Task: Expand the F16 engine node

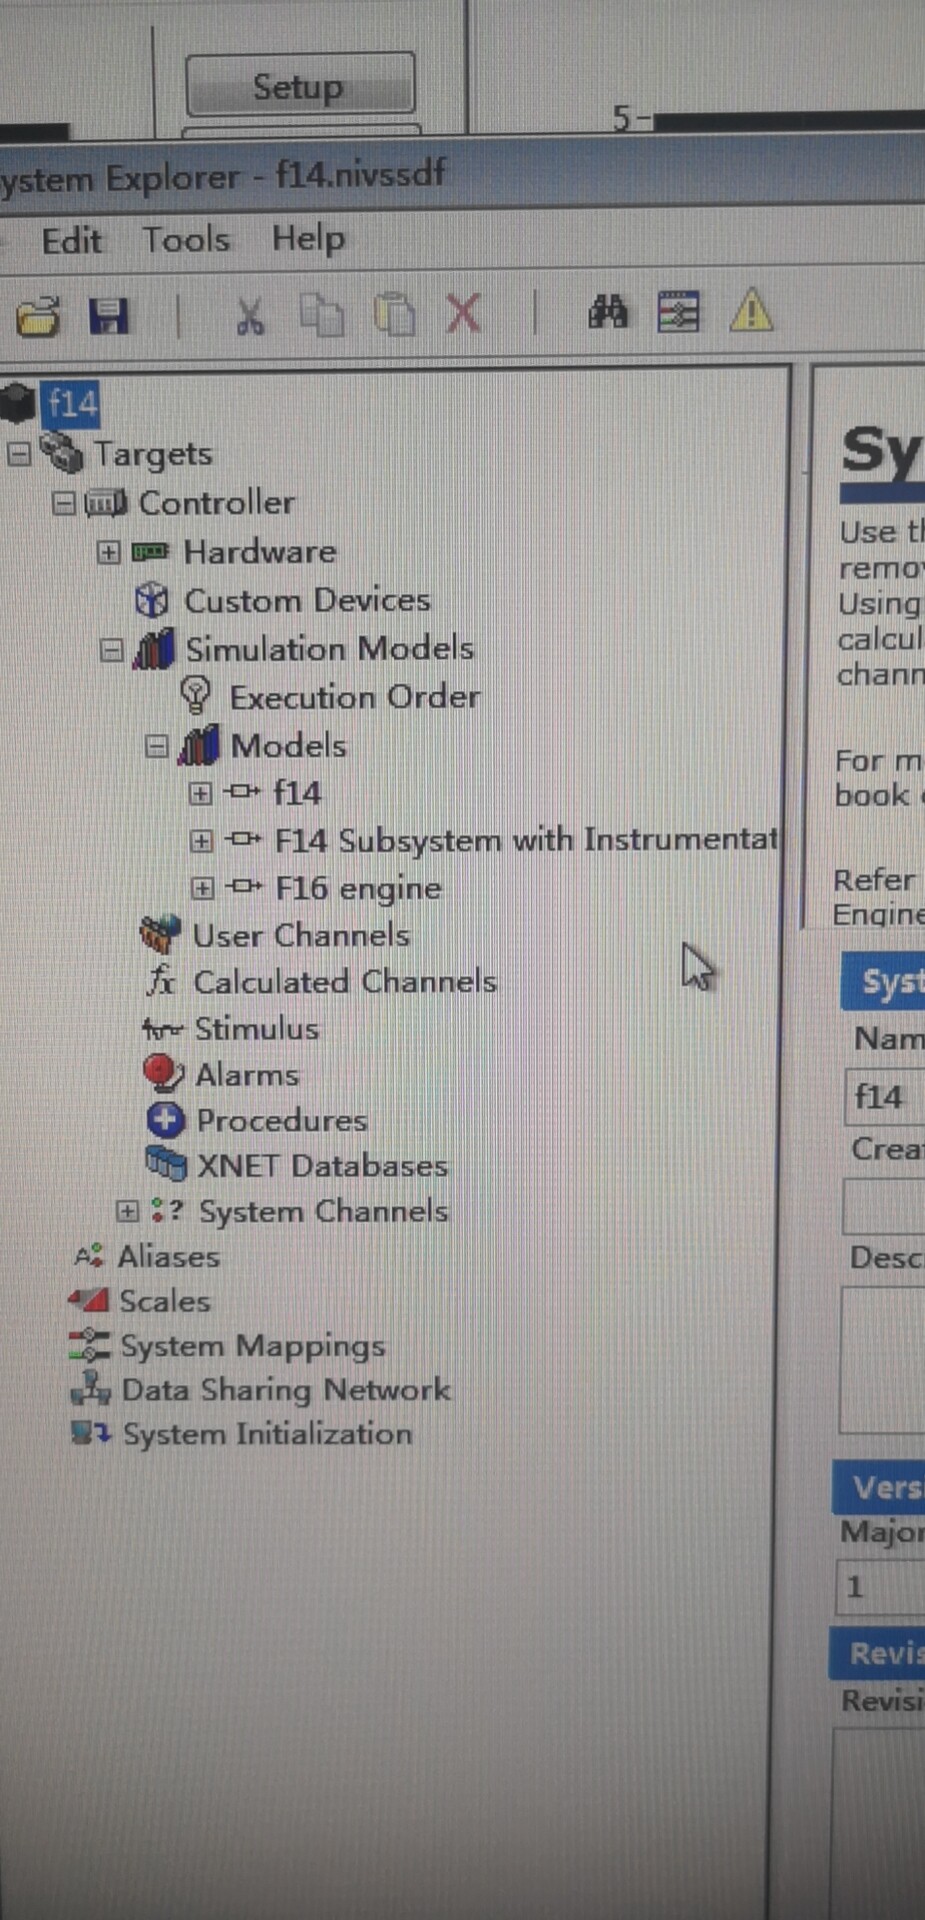Action: 203,888
